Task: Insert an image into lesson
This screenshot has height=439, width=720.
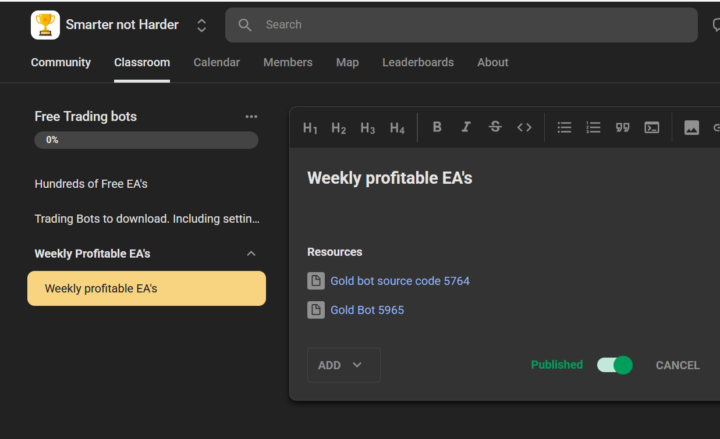Action: click(692, 127)
